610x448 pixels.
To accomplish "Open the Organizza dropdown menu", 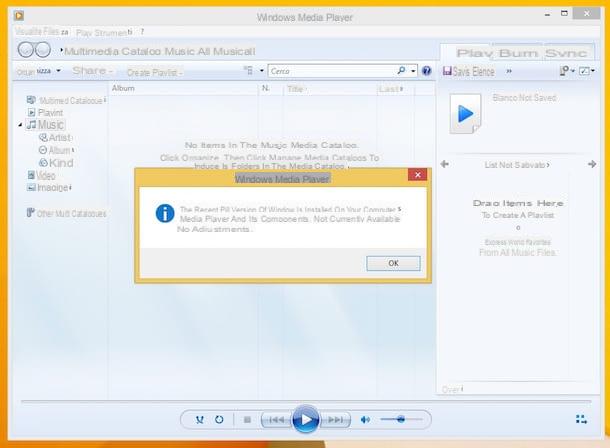I will [39, 71].
